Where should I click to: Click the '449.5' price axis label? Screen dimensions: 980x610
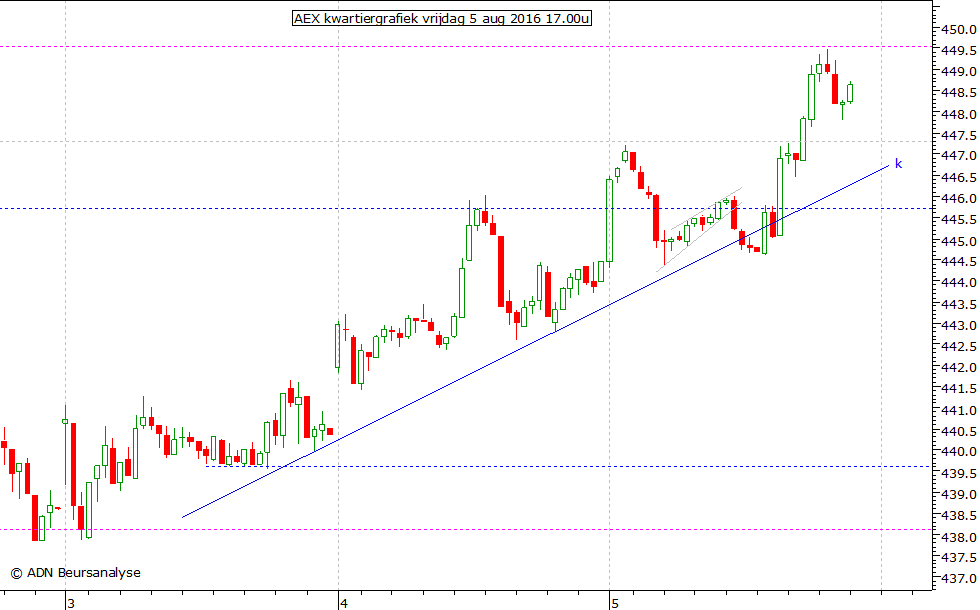pos(959,51)
